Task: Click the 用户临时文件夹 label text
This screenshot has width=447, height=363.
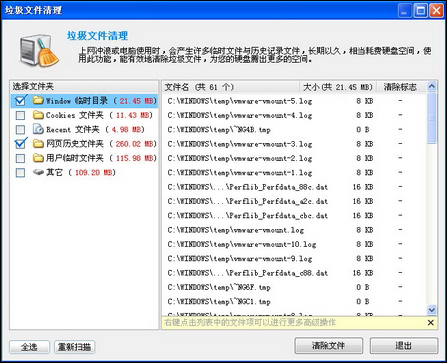Action: [x=75, y=158]
